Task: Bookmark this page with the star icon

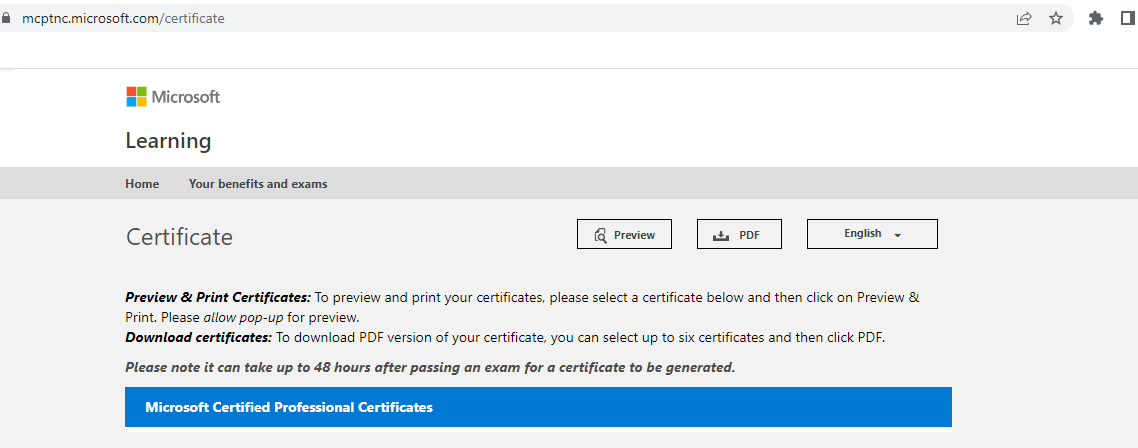Action: tap(1056, 19)
